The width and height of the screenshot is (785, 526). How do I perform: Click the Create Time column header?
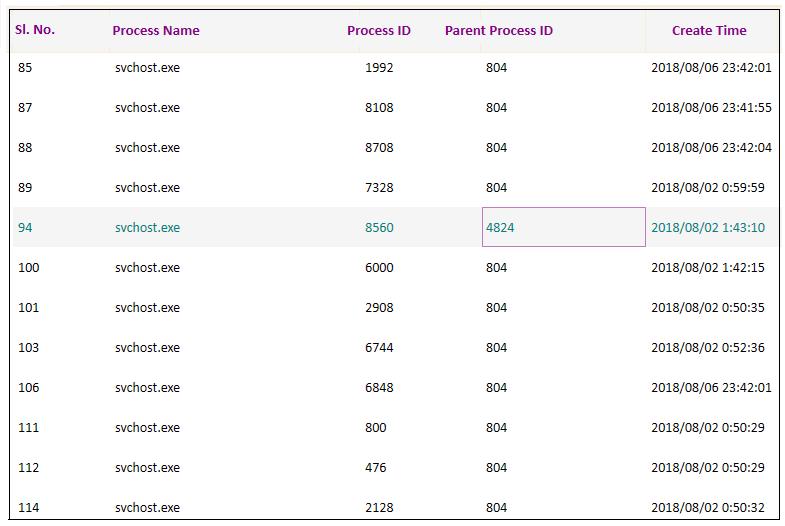(x=708, y=31)
